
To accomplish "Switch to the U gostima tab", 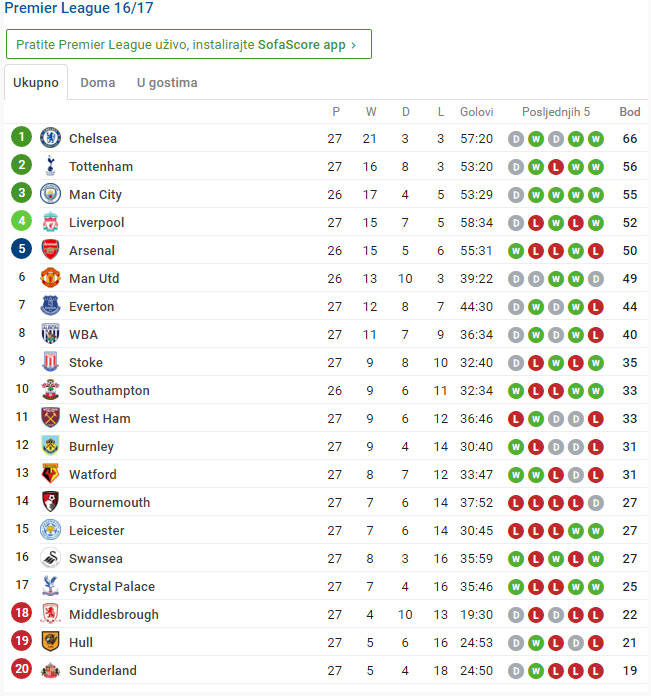I will click(x=167, y=83).
